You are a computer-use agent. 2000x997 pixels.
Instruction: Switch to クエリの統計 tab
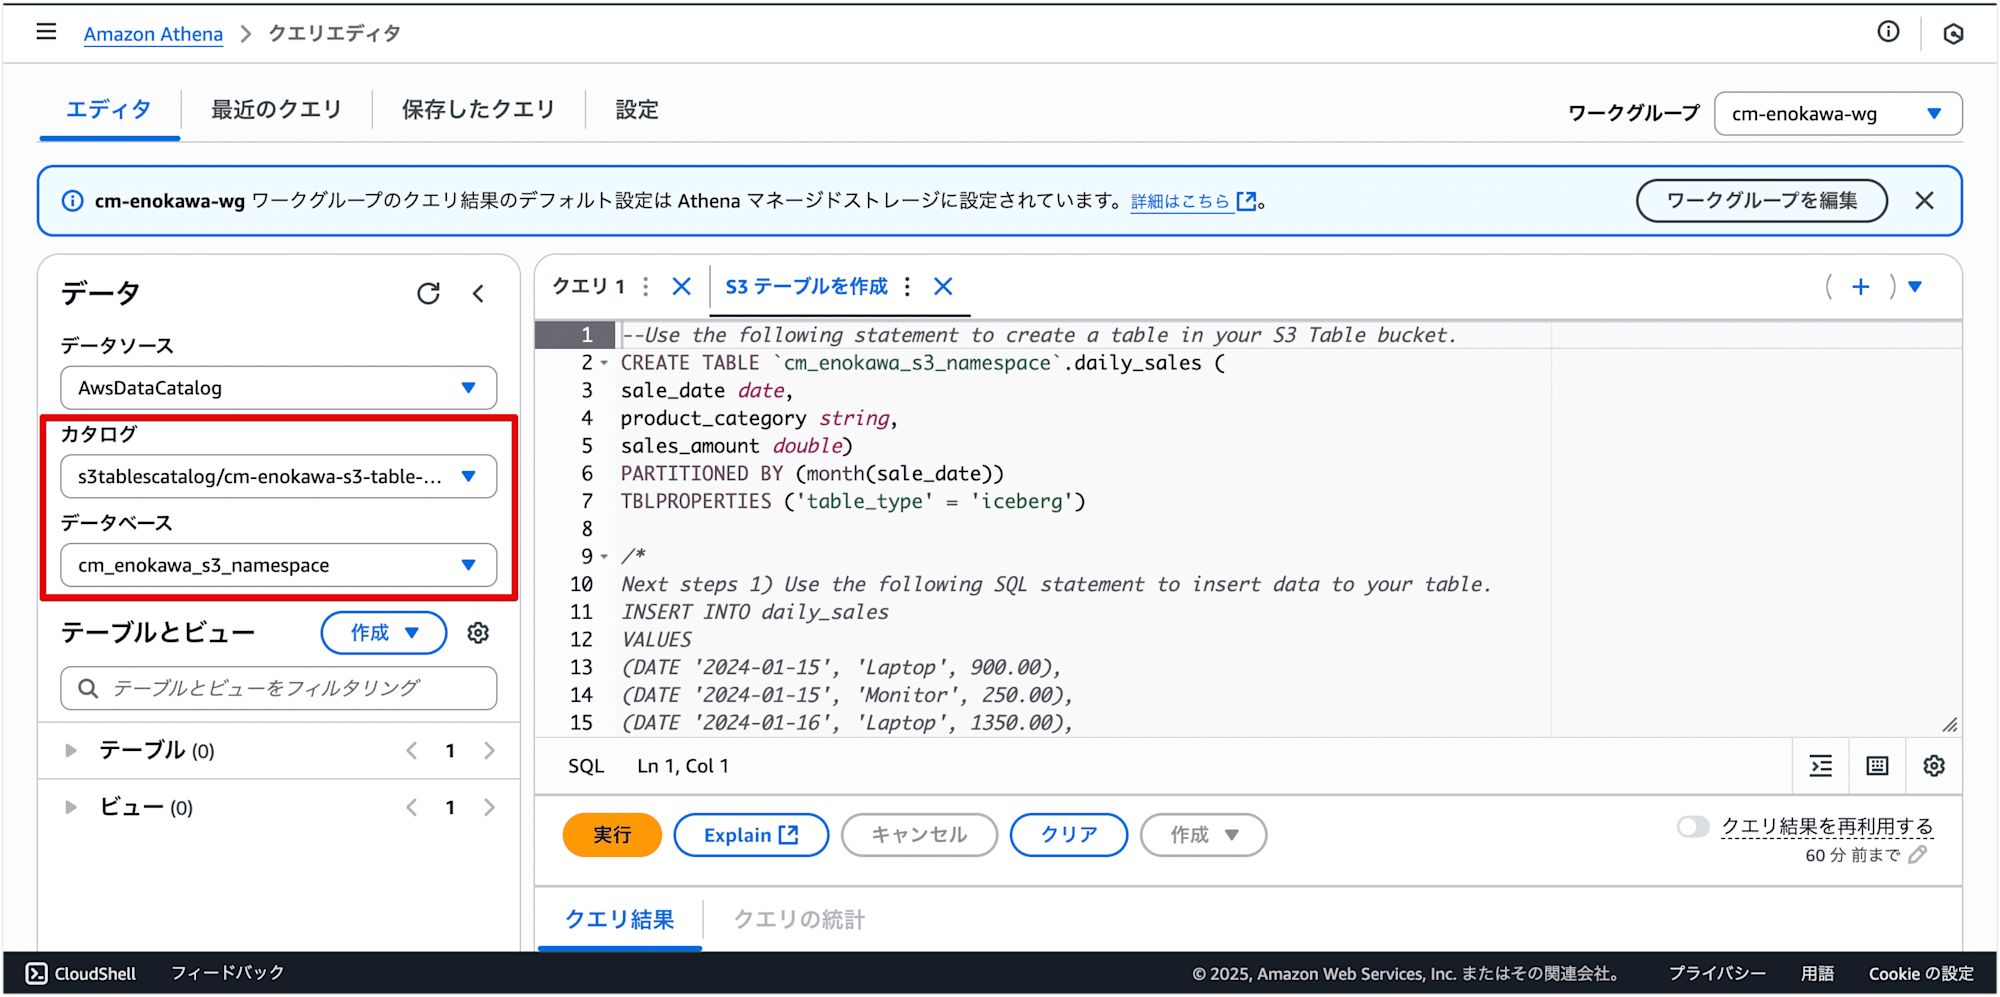click(800, 920)
